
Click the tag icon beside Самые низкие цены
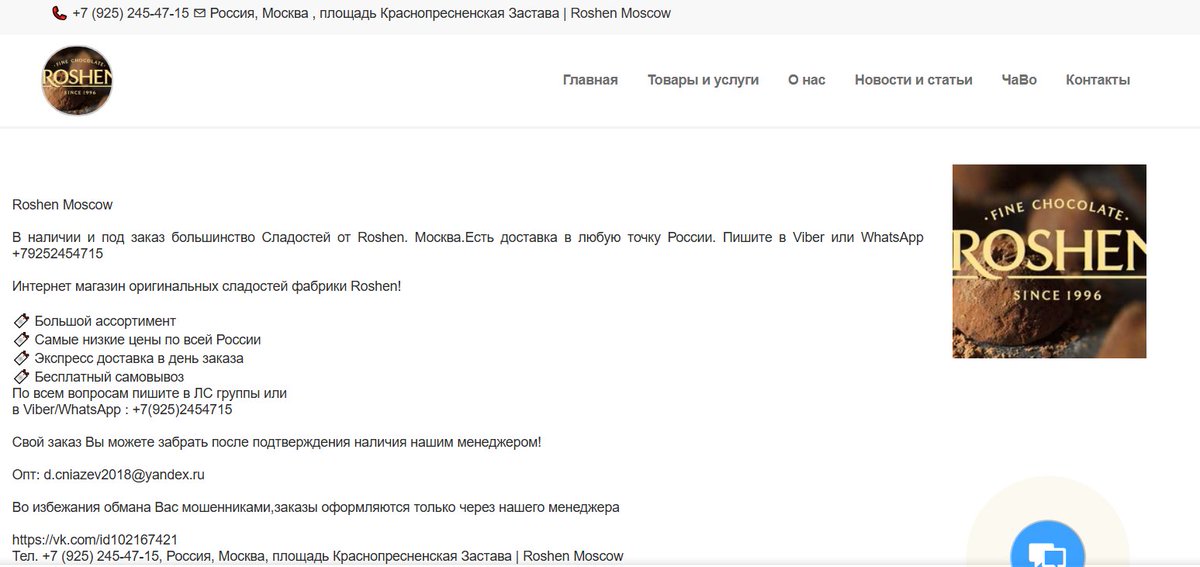pos(21,340)
